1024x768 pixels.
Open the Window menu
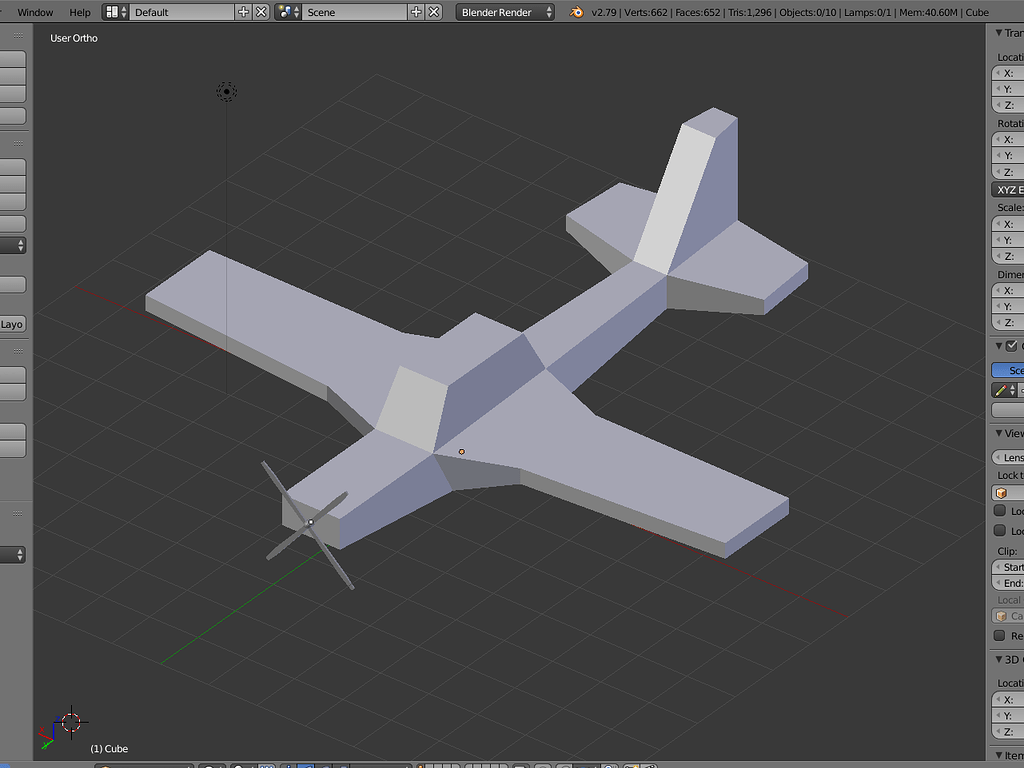click(x=35, y=12)
